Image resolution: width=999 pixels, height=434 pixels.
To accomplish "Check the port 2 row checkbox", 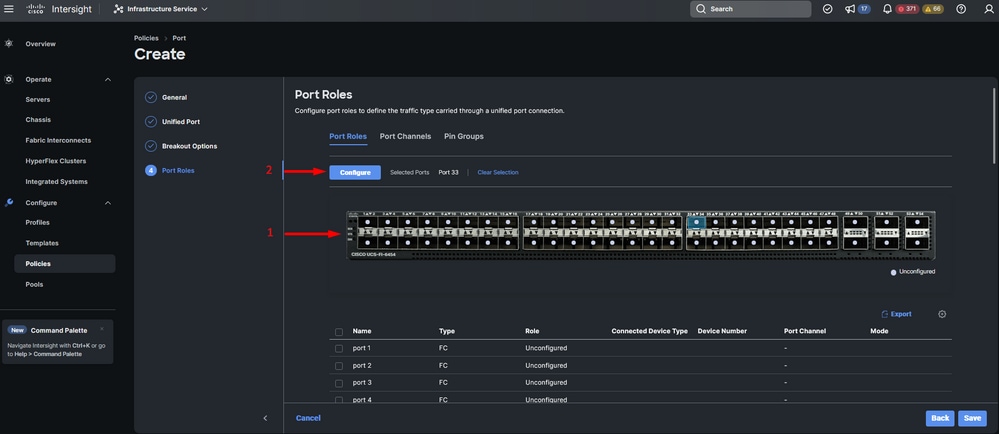I will 339,366.
